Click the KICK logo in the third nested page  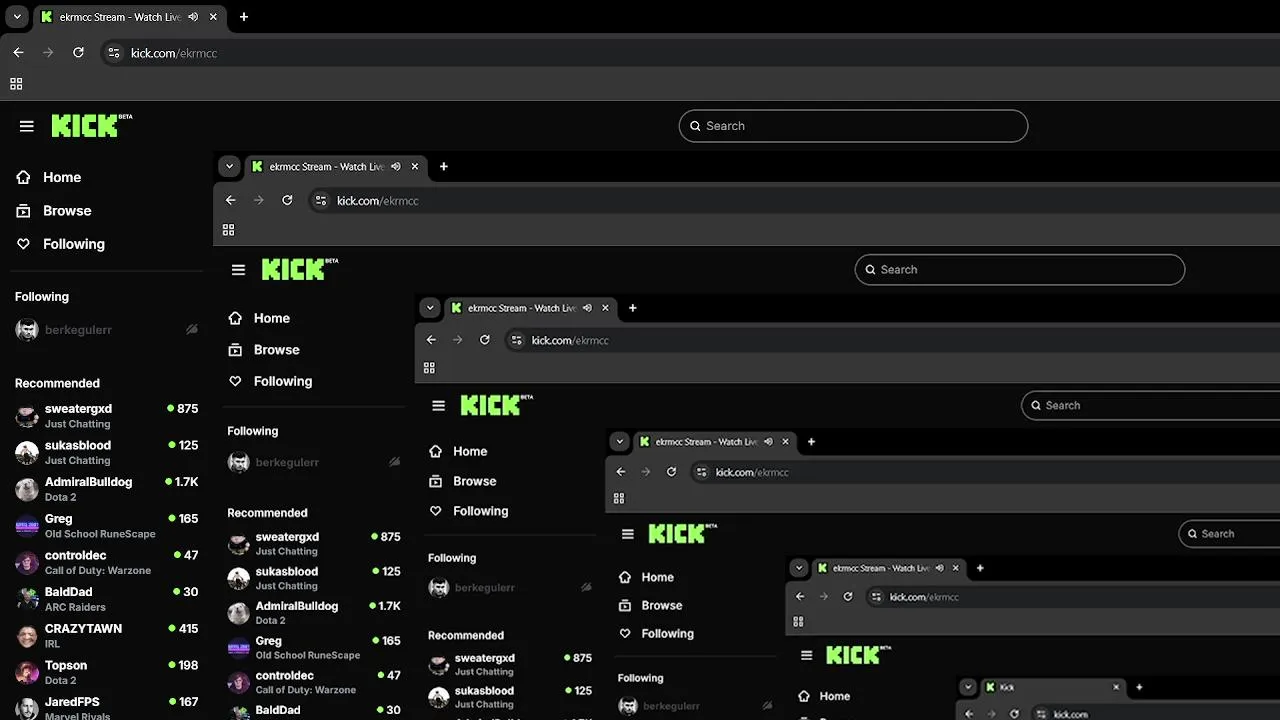tap(496, 405)
